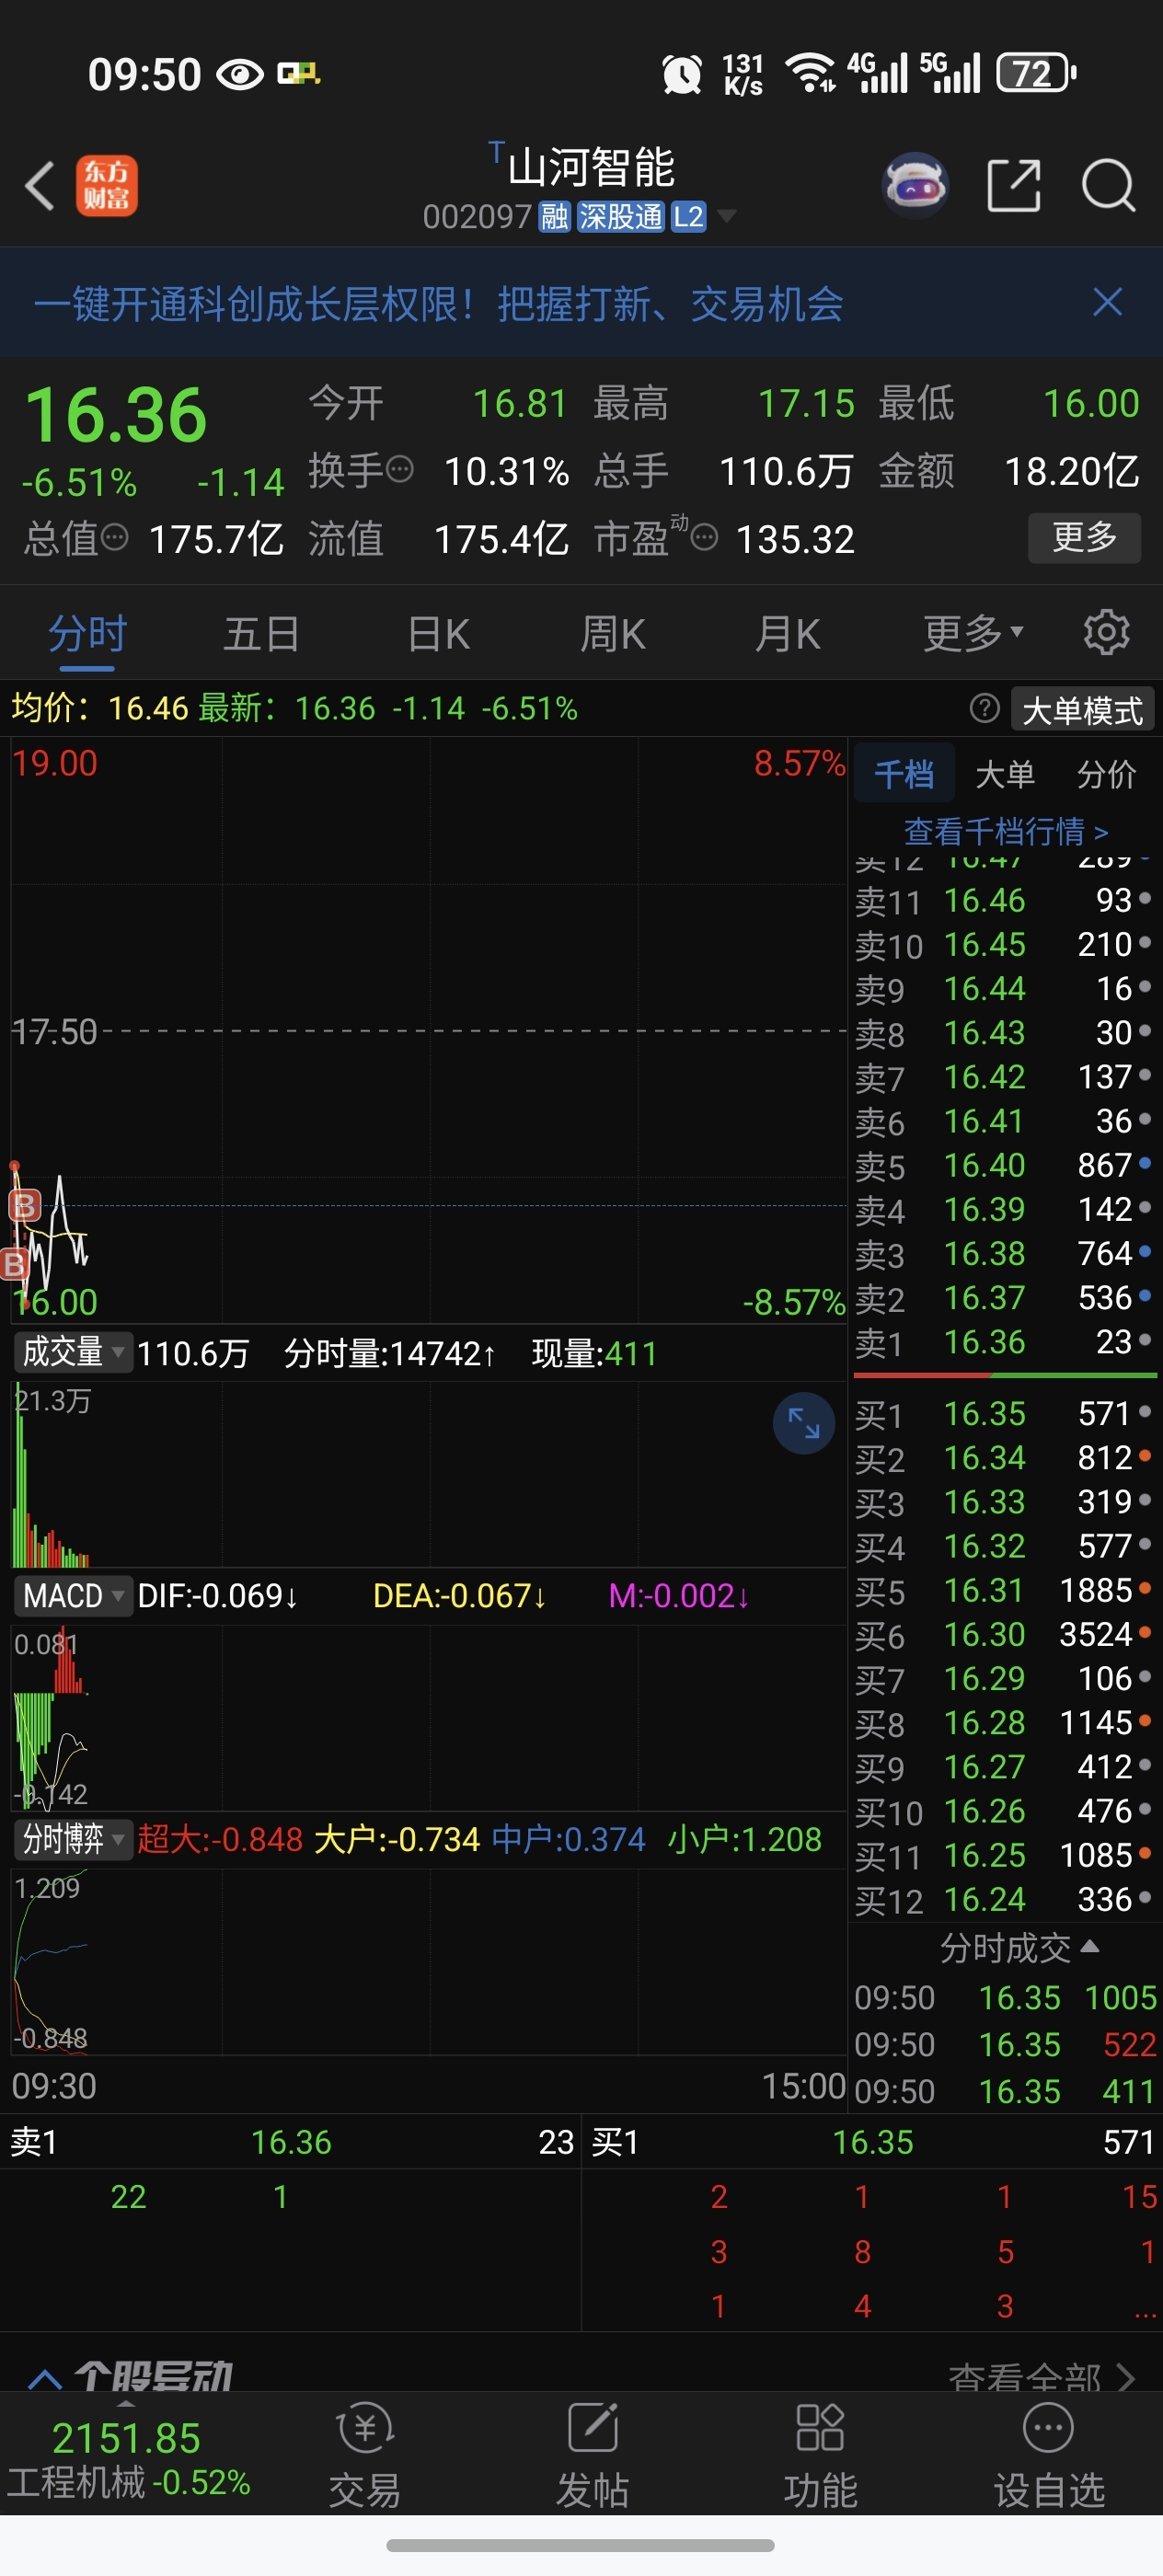Switch to the 月K tab

click(788, 634)
